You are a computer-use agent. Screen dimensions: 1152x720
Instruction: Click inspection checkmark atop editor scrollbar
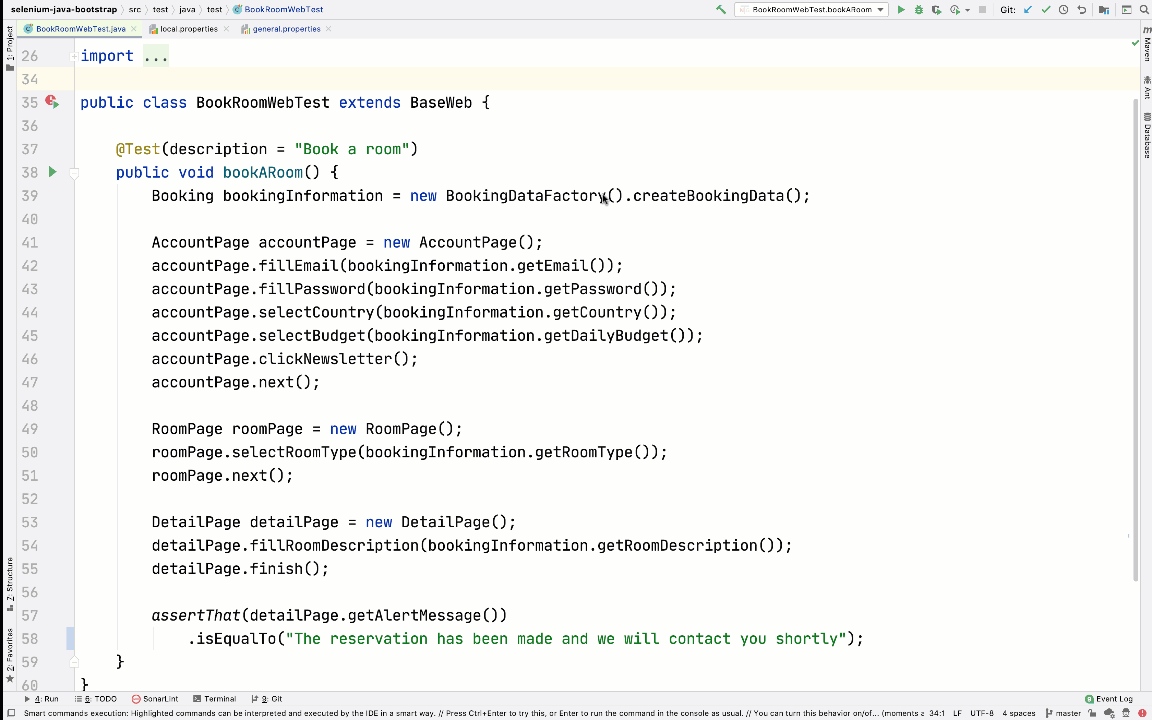[1136, 43]
